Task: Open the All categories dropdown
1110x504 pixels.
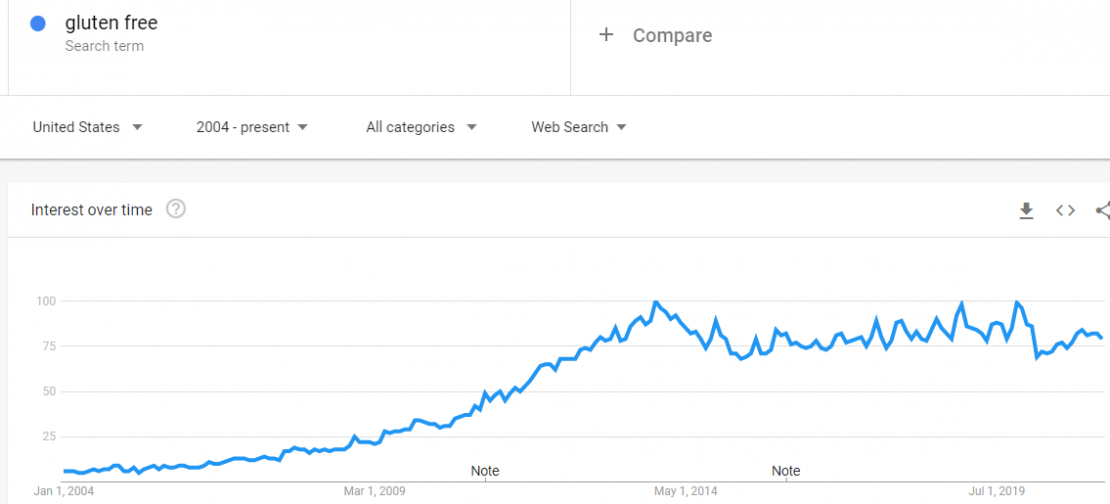Action: 421,127
